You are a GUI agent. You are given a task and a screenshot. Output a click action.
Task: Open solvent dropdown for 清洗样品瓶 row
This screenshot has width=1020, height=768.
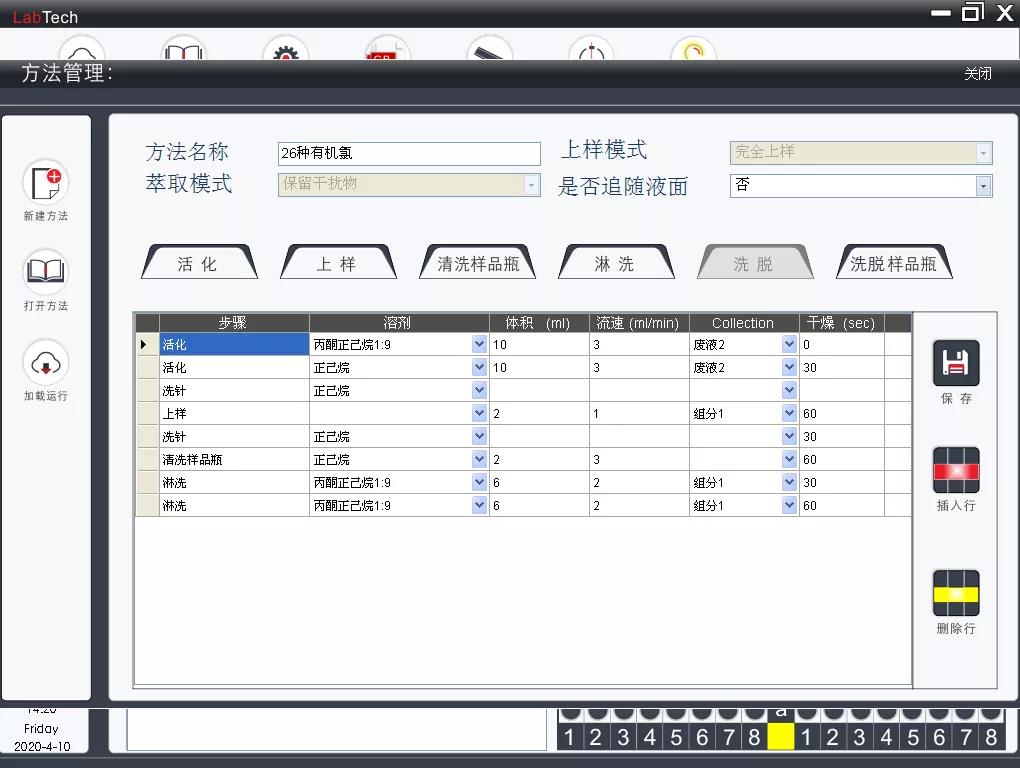coord(479,460)
